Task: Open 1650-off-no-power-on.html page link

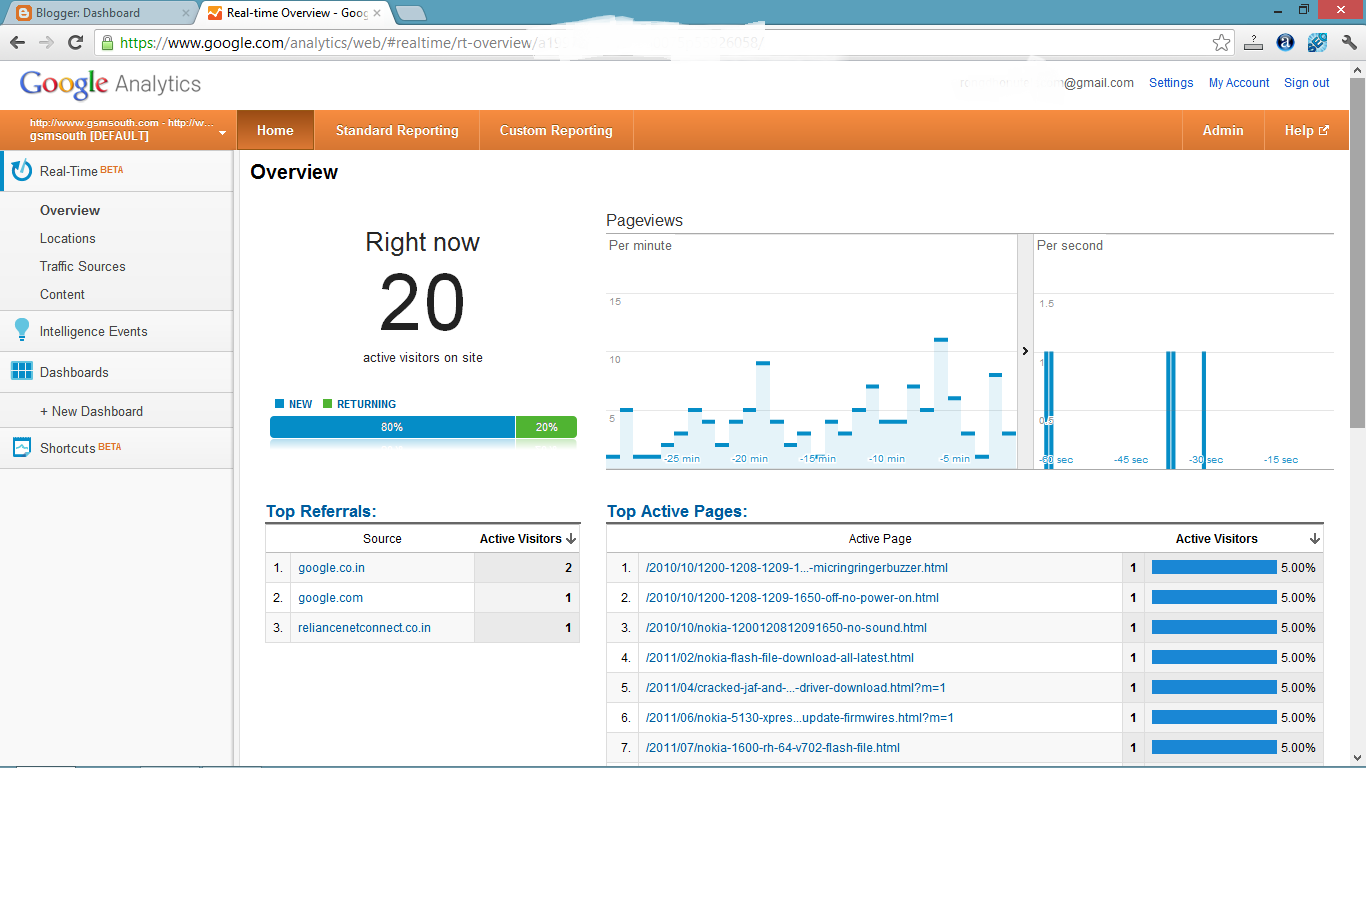Action: [x=792, y=597]
